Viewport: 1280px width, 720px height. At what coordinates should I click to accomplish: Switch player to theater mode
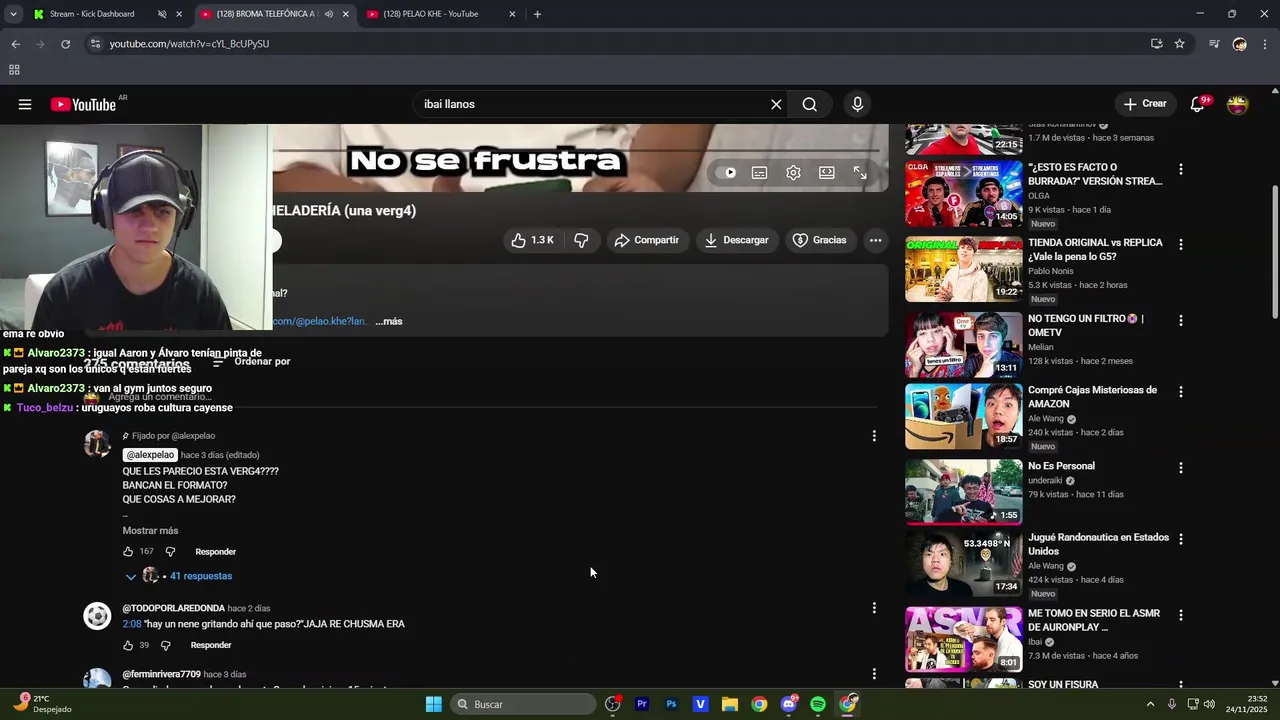[x=827, y=173]
